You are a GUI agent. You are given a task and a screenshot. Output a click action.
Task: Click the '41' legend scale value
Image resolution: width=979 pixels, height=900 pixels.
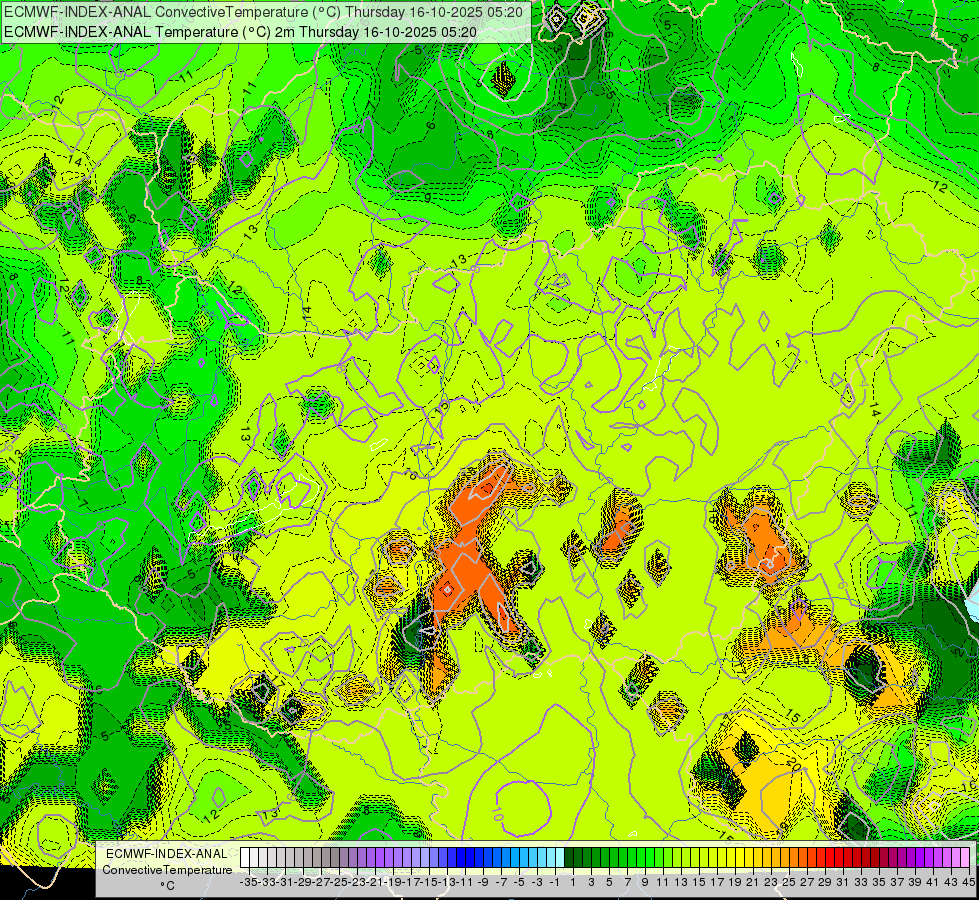(933, 883)
